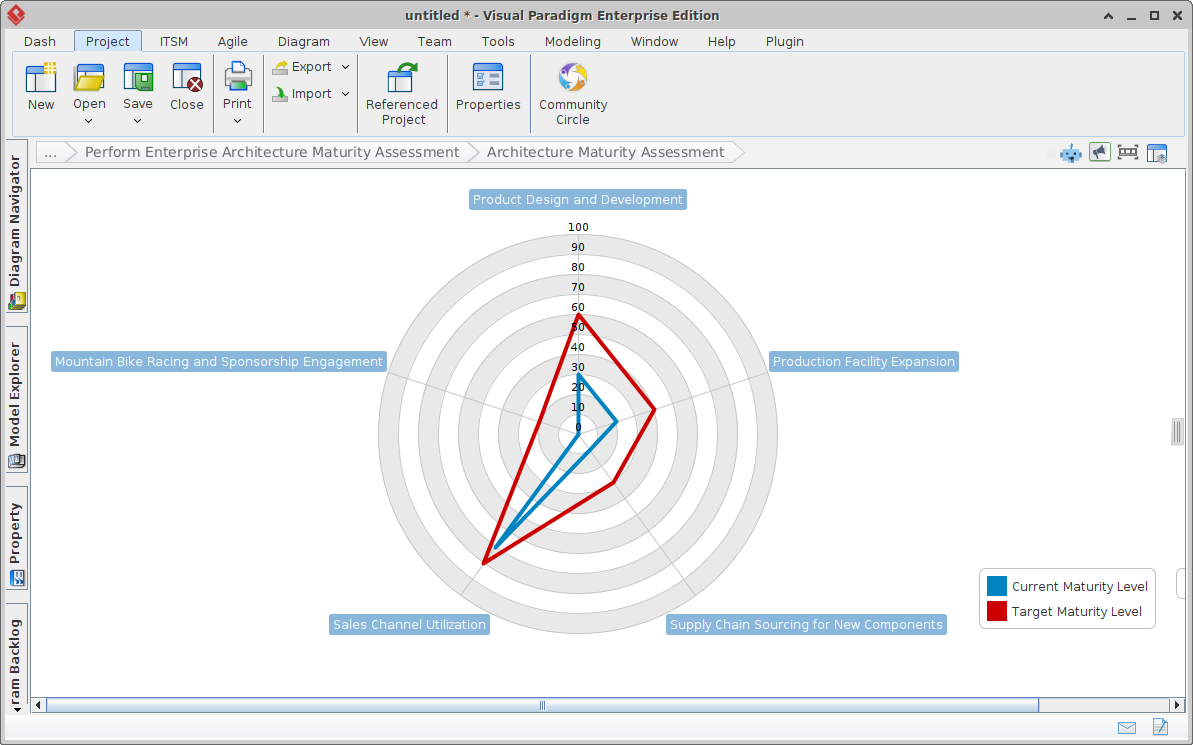
Task: Click the Close project icon
Action: (x=186, y=78)
